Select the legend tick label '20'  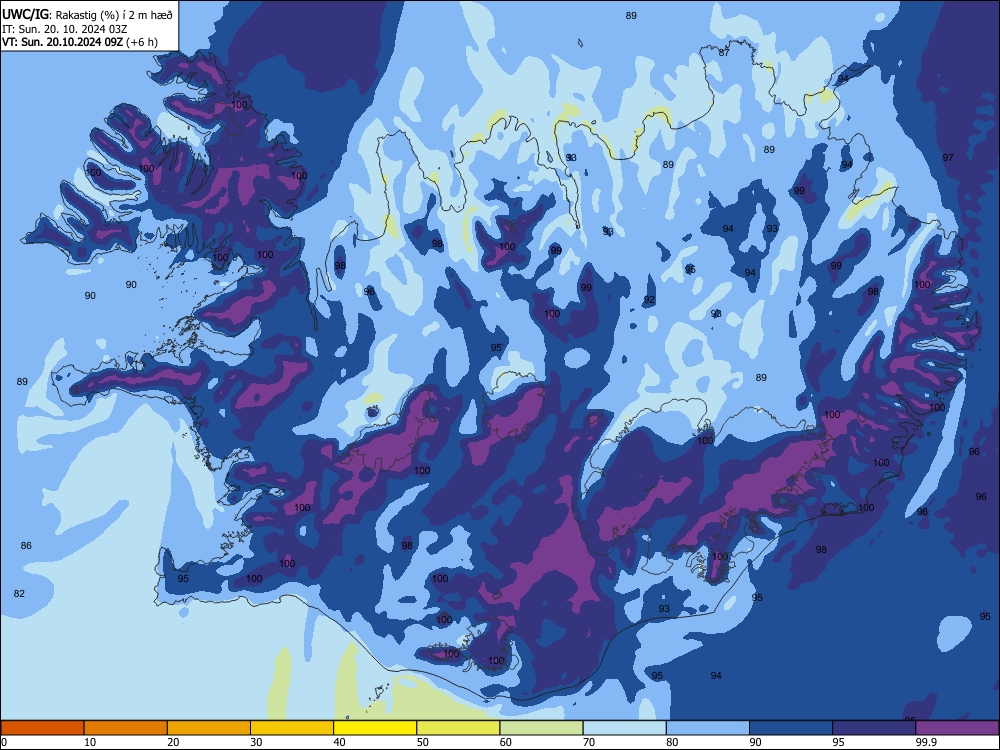click(173, 742)
